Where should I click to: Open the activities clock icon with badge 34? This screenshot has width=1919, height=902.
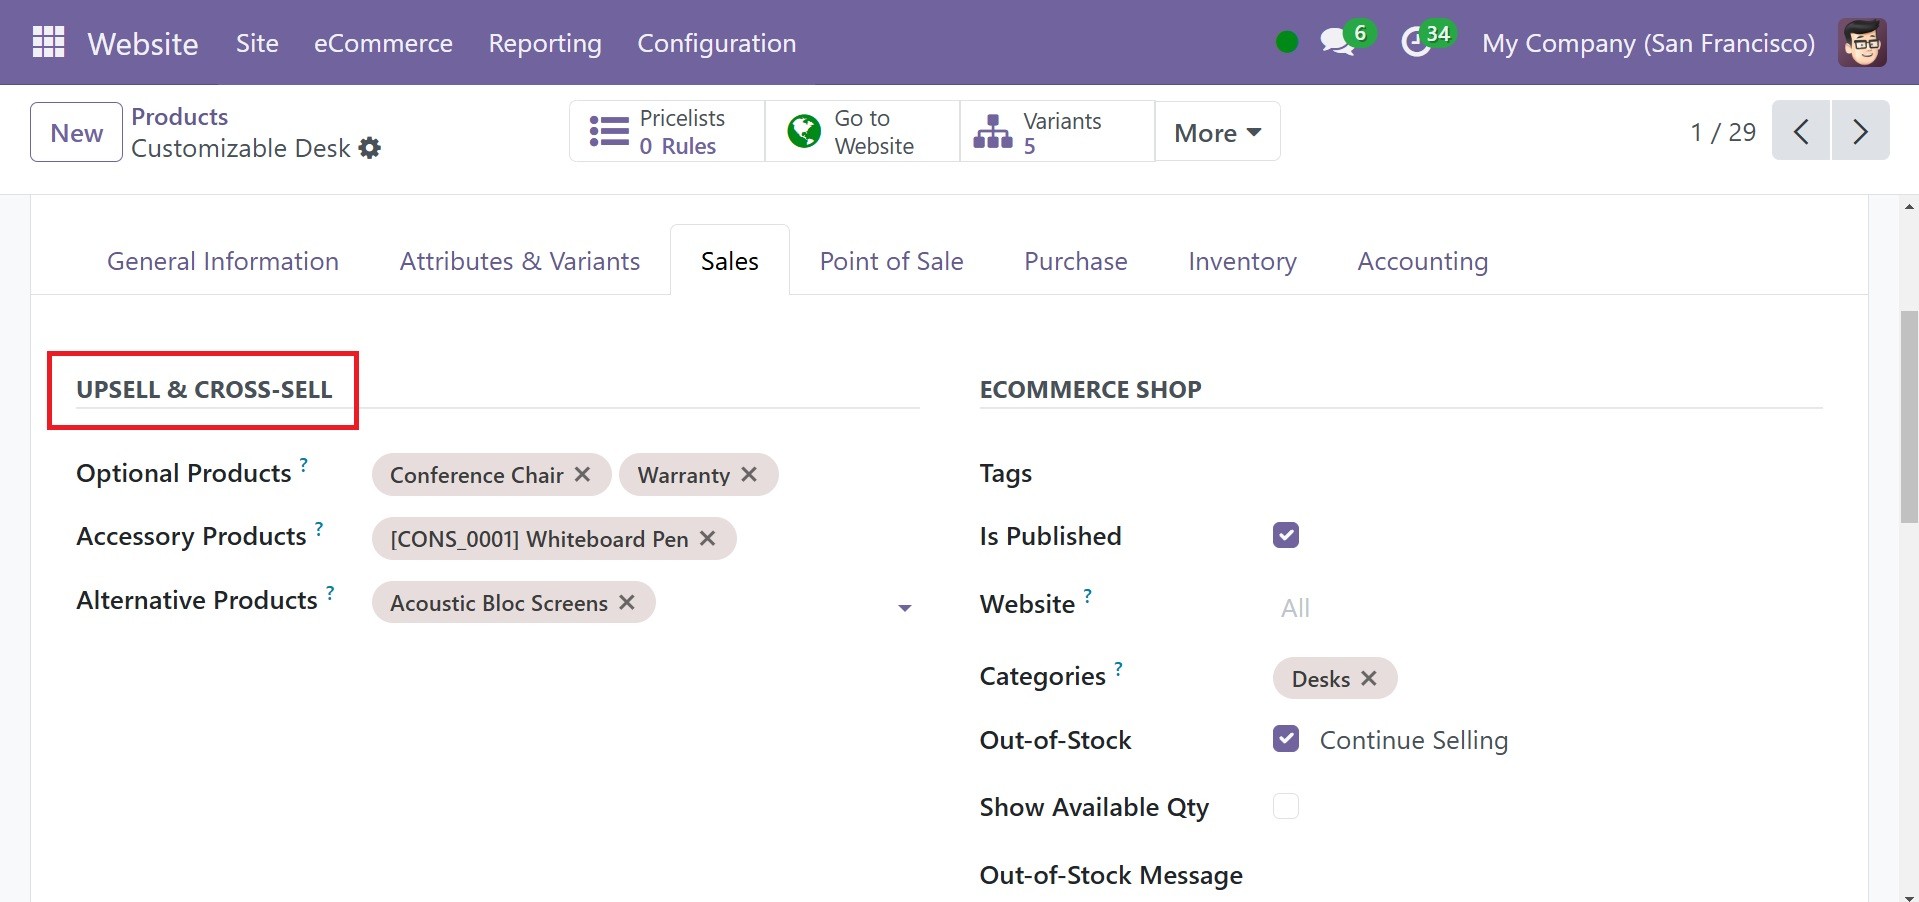point(1416,42)
